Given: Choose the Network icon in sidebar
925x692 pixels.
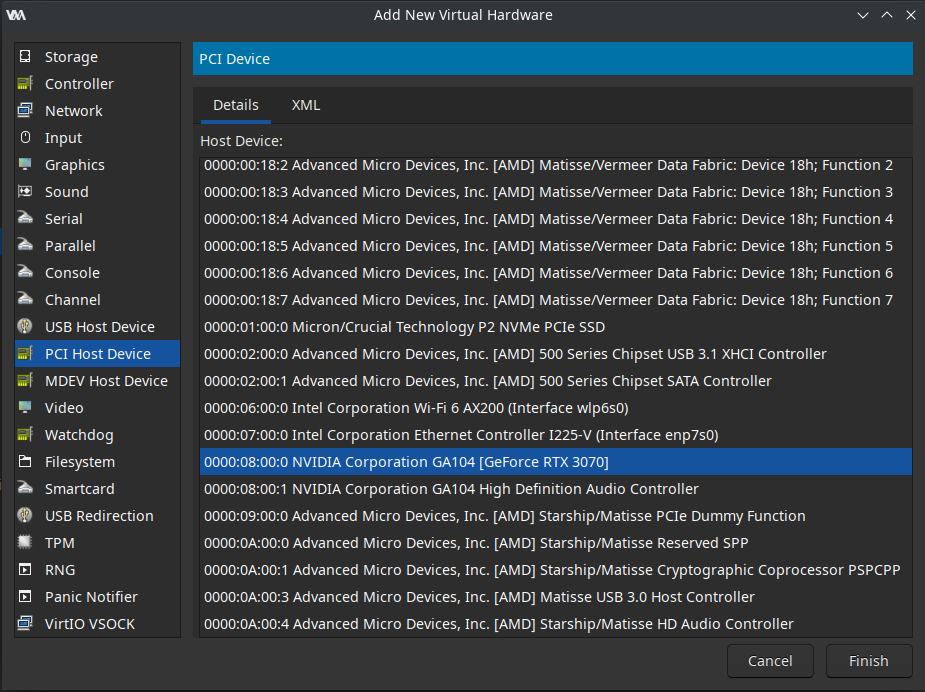Looking at the screenshot, I should coord(25,111).
